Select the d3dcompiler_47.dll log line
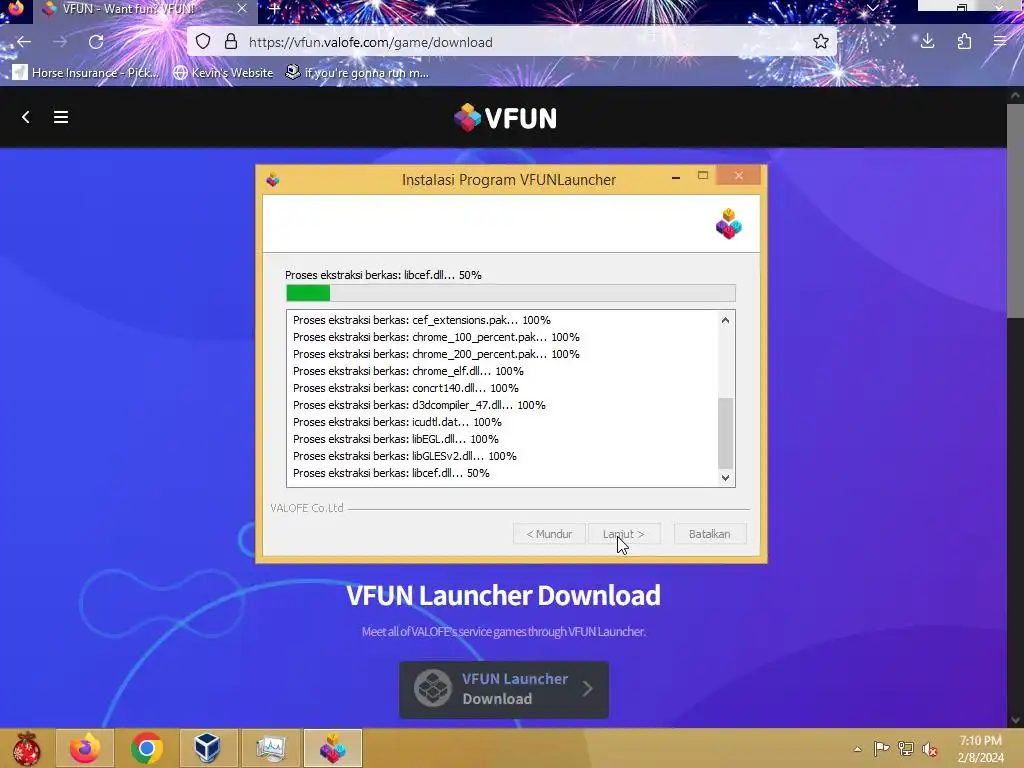The height and width of the screenshot is (768, 1024). point(419,405)
